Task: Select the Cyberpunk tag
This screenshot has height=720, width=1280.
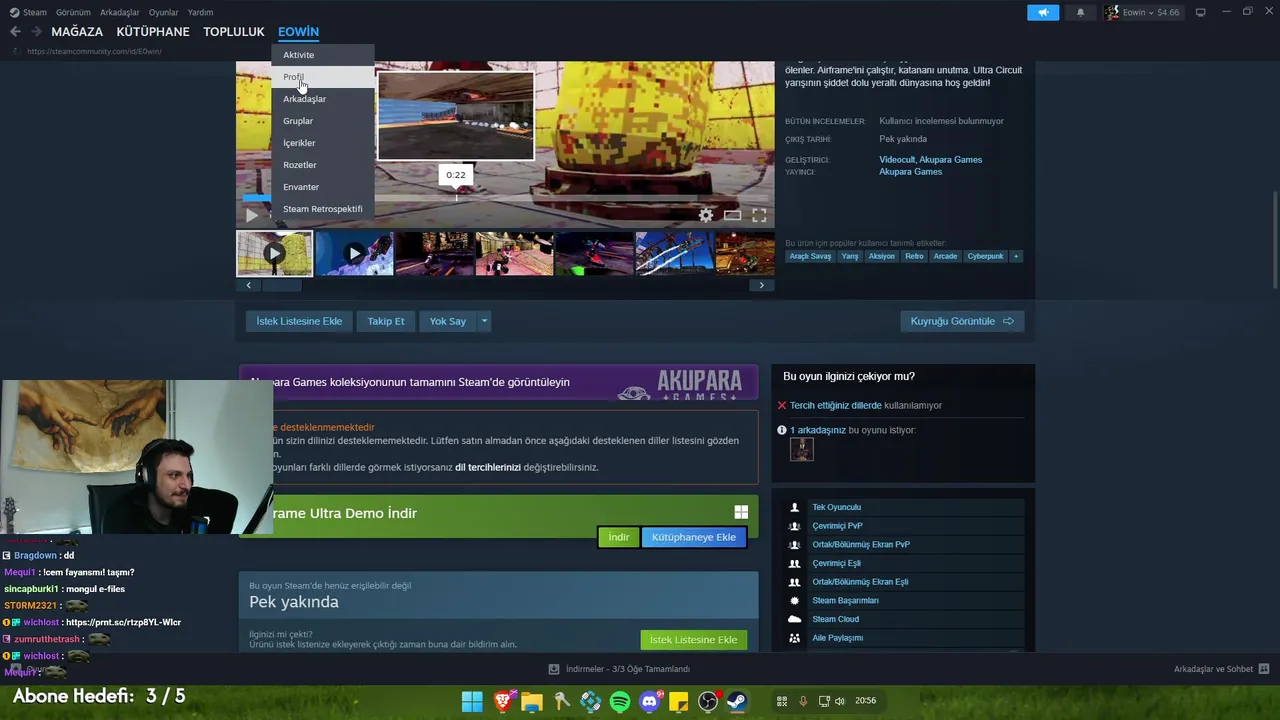Action: (985, 256)
